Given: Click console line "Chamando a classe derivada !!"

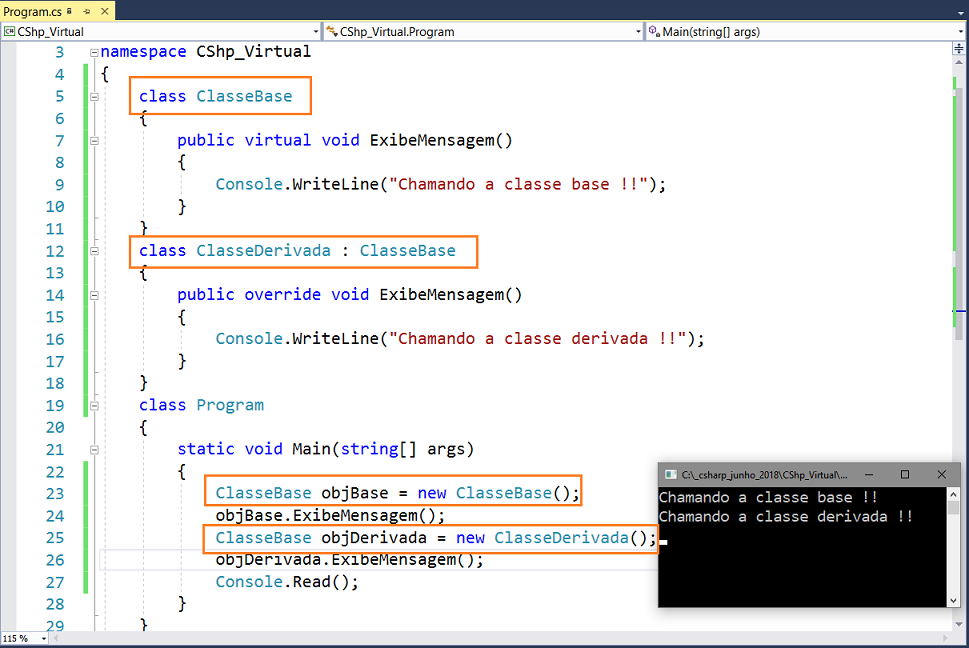Looking at the screenshot, I should 785,516.
